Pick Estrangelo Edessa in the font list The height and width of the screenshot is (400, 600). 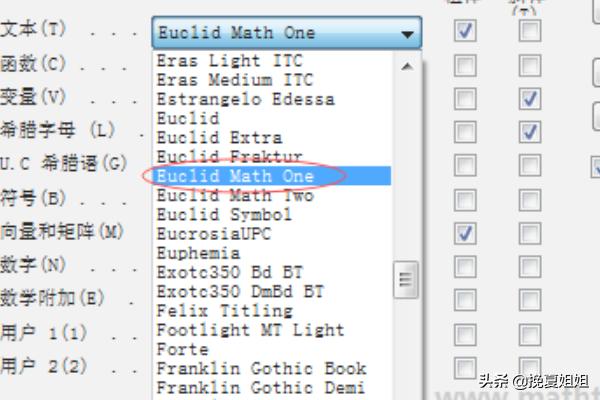click(x=245, y=99)
